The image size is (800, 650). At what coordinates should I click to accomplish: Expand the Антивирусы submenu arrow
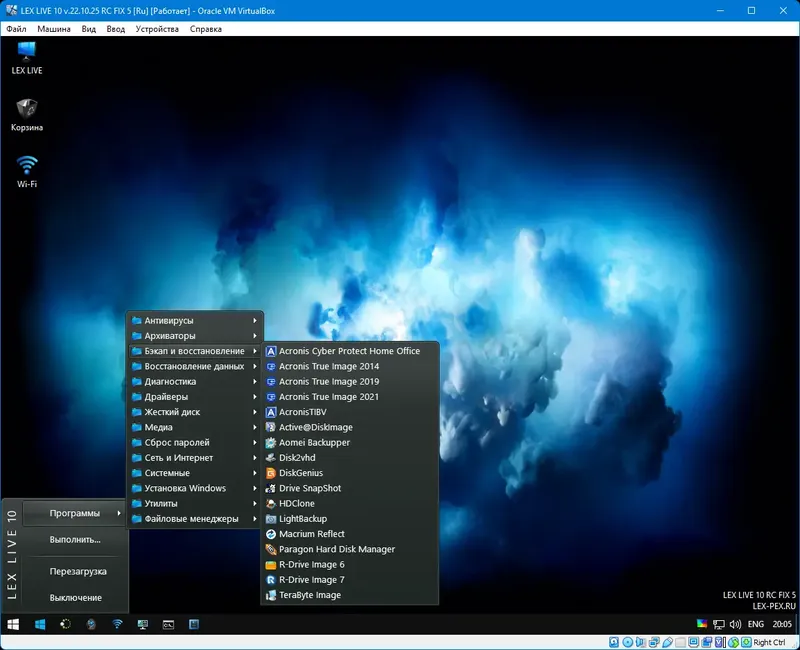255,320
